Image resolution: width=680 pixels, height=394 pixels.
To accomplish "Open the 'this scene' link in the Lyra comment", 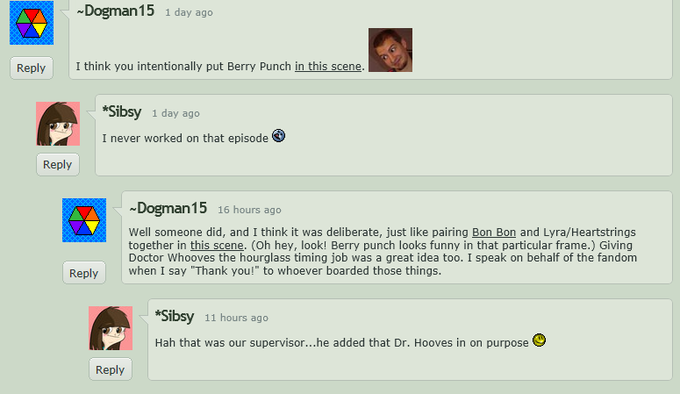I will [x=216, y=245].
